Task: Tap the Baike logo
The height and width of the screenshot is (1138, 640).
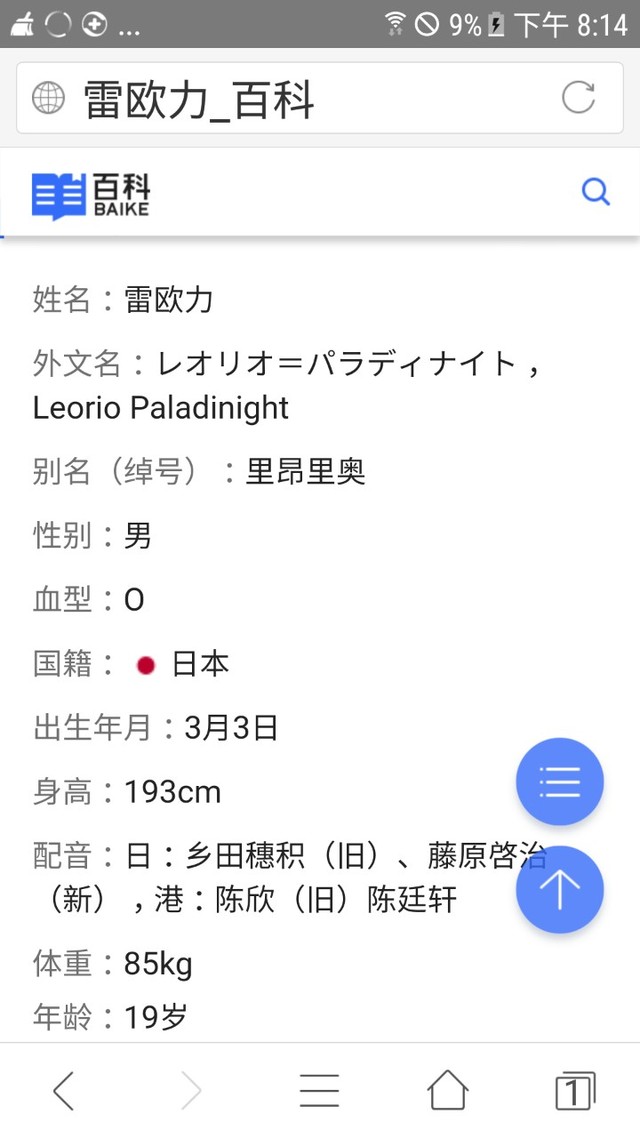Action: point(91,195)
